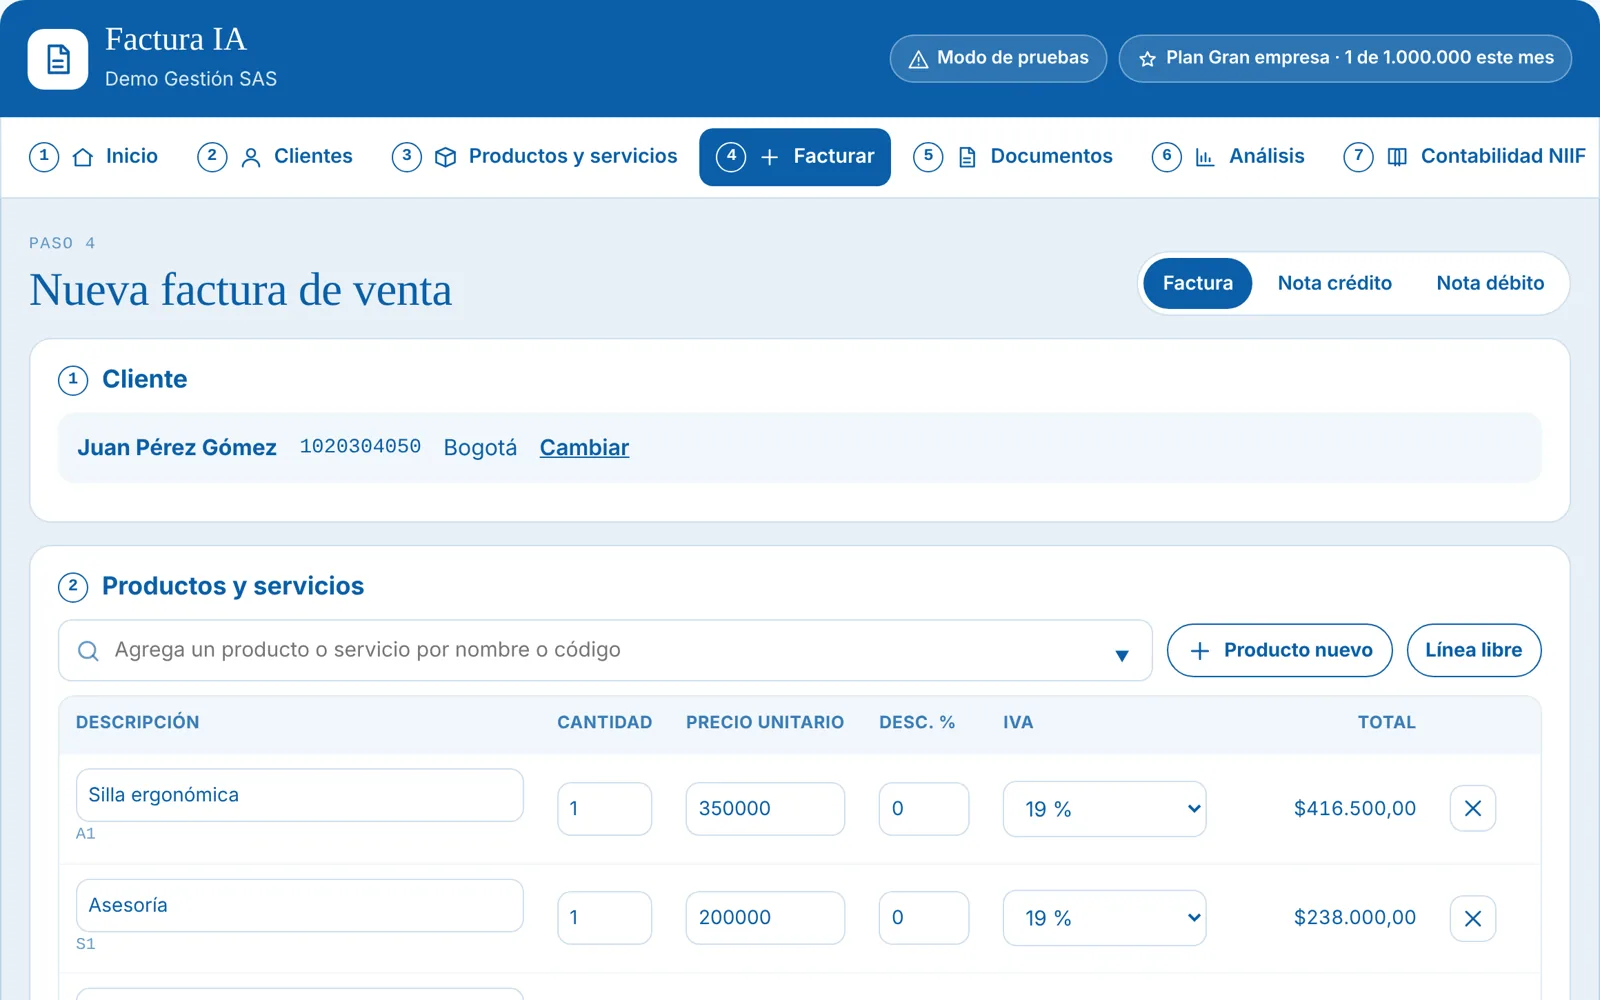Expand the product search dropdown arrow
This screenshot has width=1600, height=1000.
click(1122, 656)
